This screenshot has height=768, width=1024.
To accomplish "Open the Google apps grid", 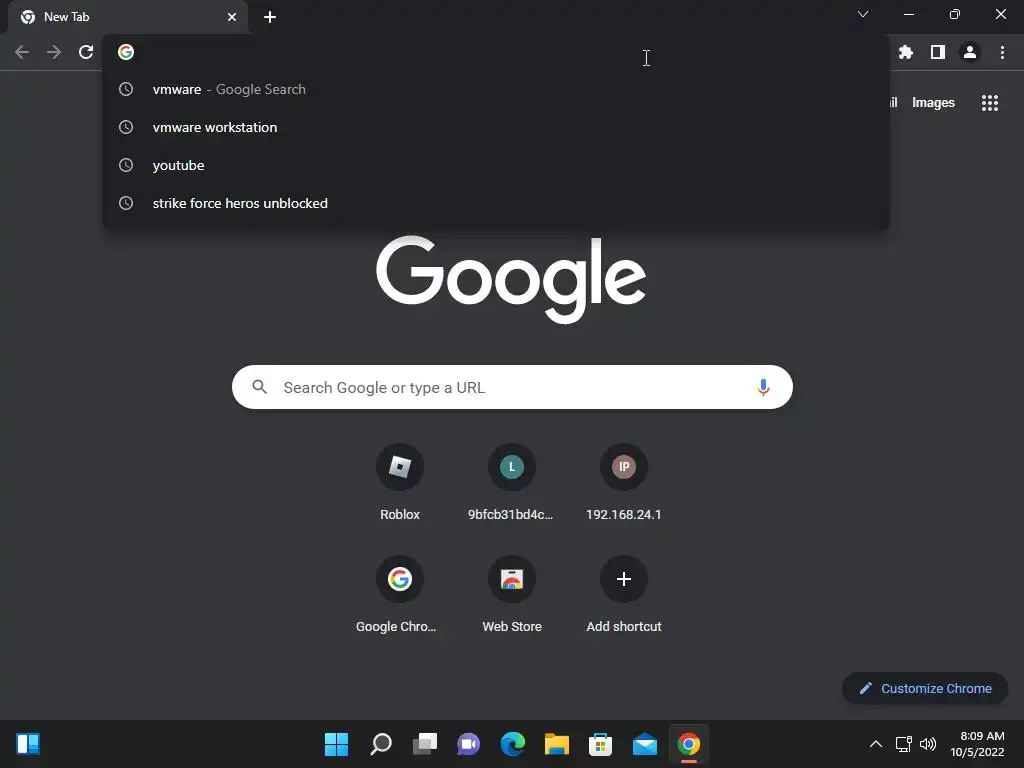I will (x=989, y=103).
